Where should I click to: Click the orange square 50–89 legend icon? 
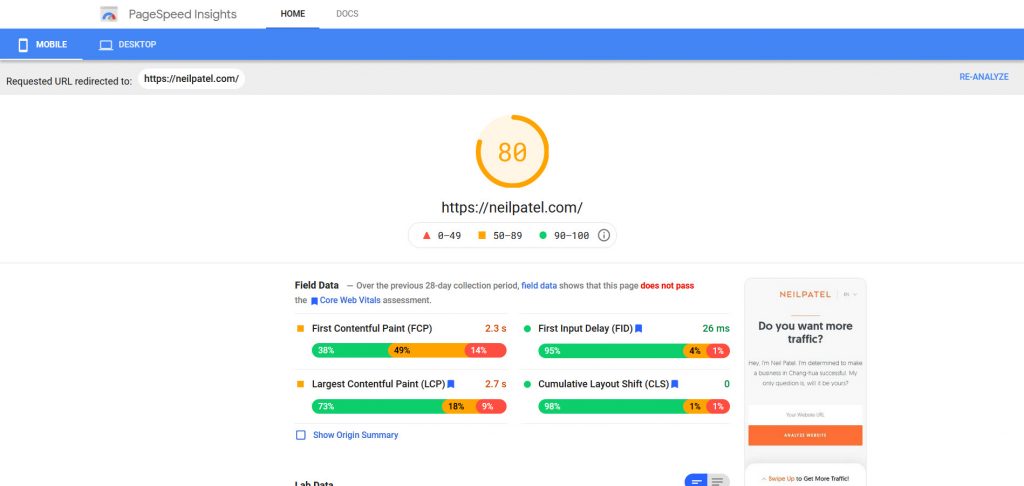[482, 235]
